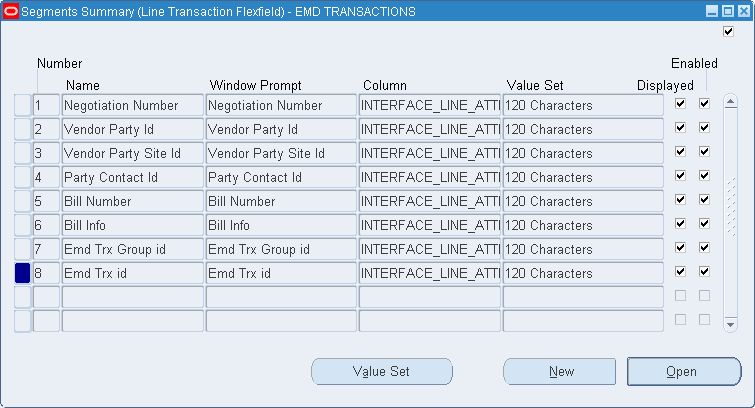Click Column field for Party Contact Id
The image size is (755, 408).
click(x=429, y=177)
